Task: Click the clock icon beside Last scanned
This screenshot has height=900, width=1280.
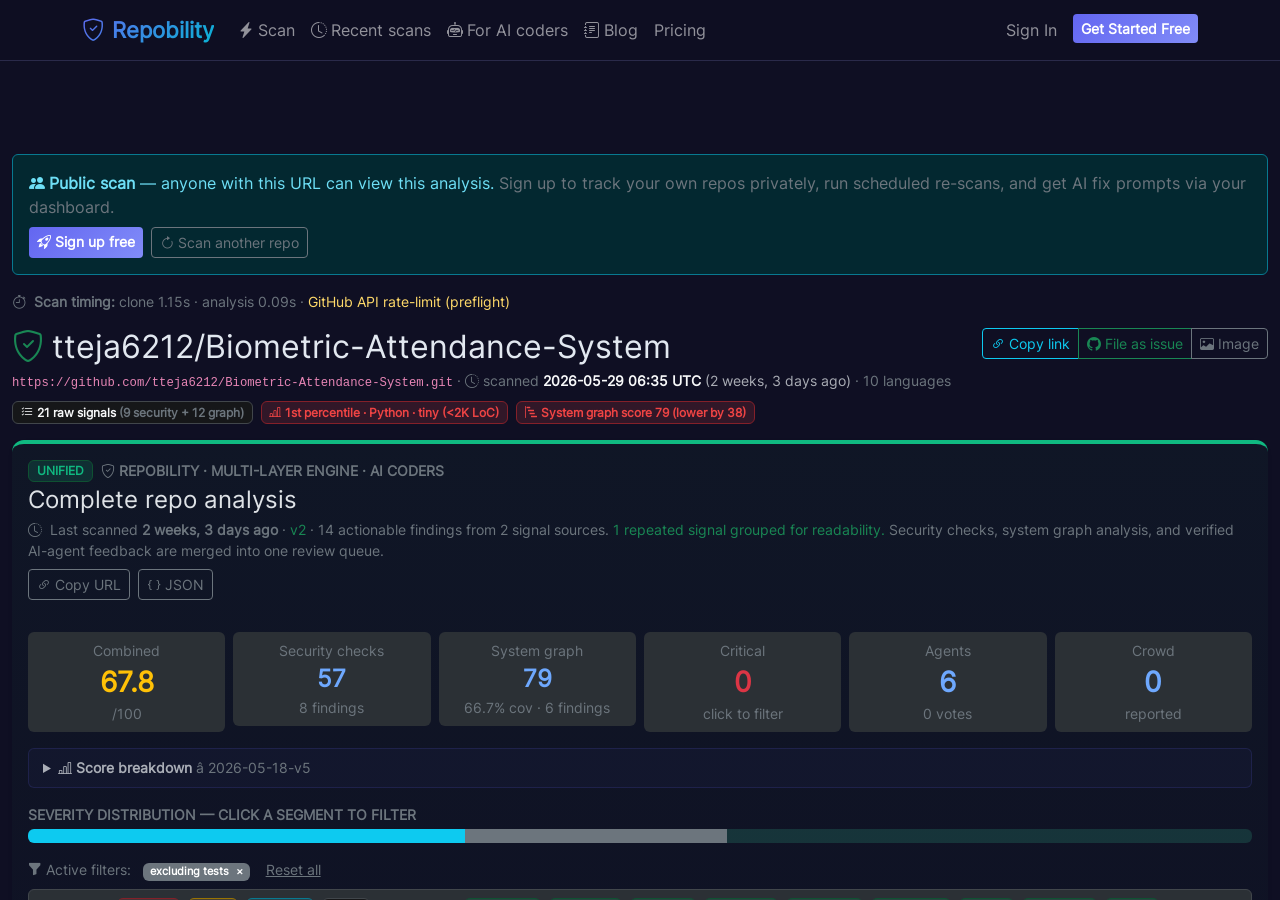Action: click(x=35, y=530)
